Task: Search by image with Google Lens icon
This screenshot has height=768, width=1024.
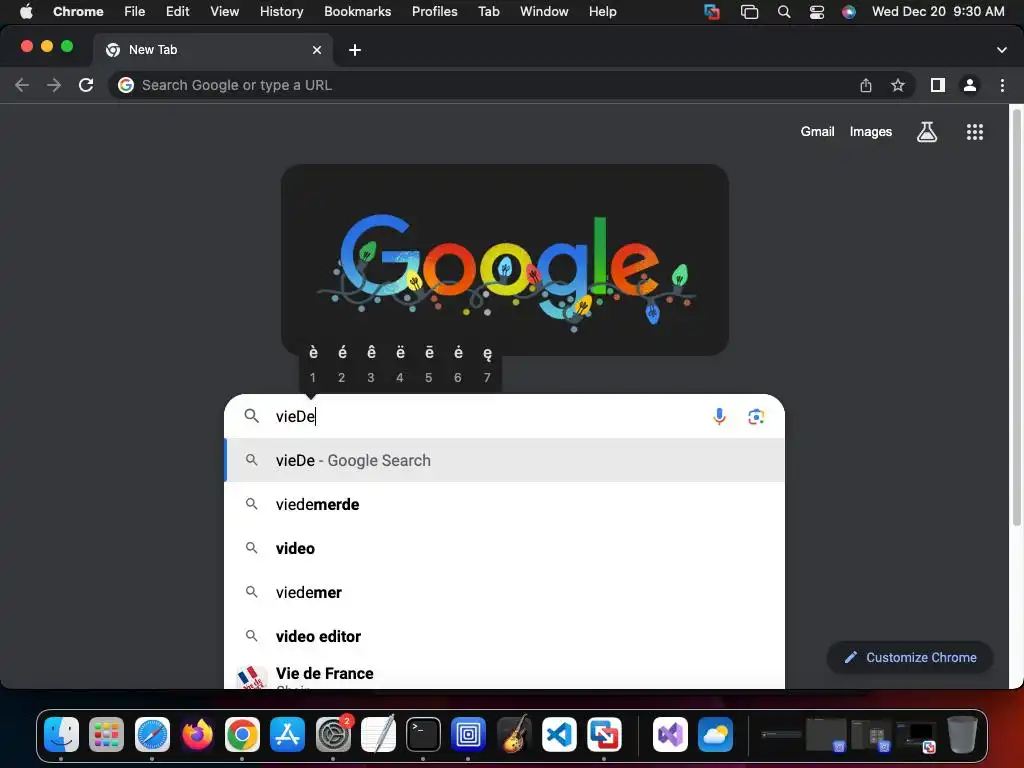Action: click(756, 416)
